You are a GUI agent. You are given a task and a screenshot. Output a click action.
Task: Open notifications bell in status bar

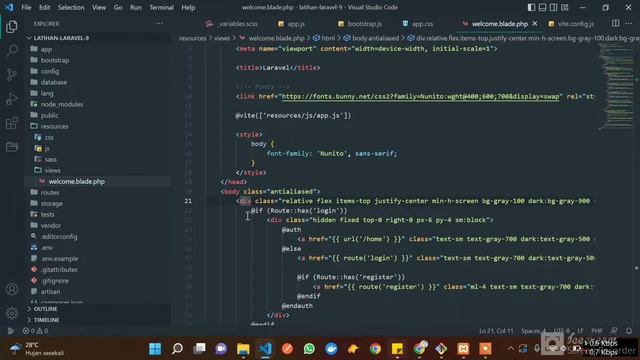[629, 331]
